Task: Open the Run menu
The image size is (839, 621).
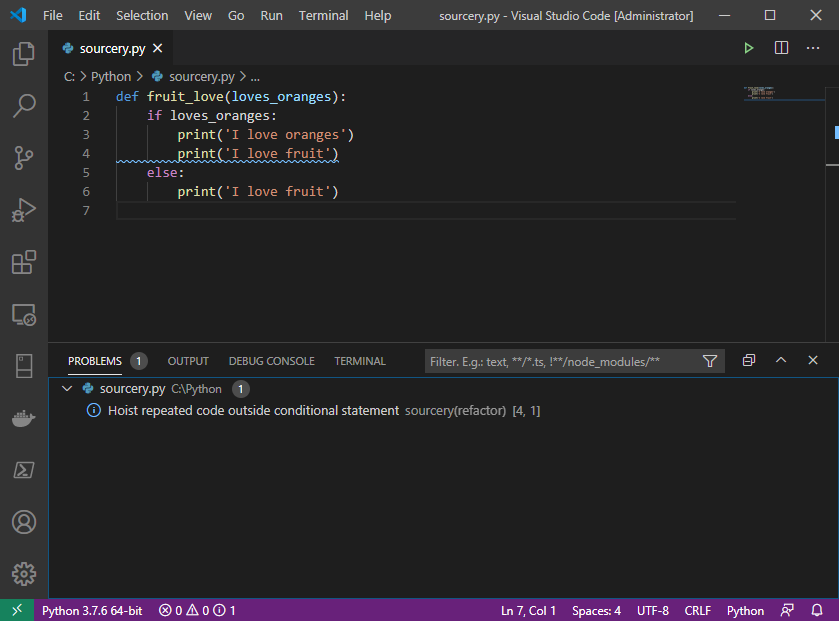Action: [x=271, y=16]
